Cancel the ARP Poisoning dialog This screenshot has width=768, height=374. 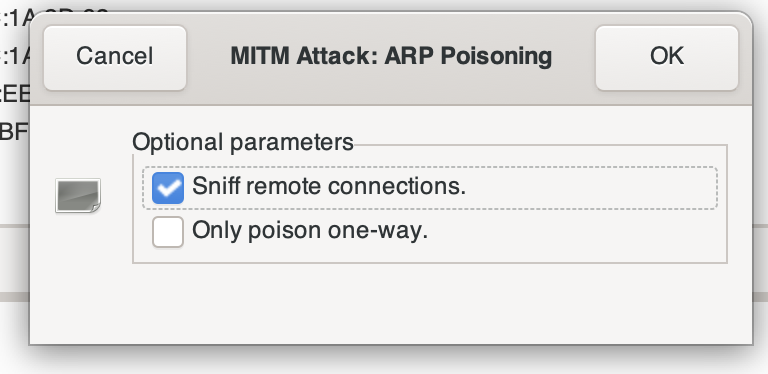pyautogui.click(x=115, y=57)
